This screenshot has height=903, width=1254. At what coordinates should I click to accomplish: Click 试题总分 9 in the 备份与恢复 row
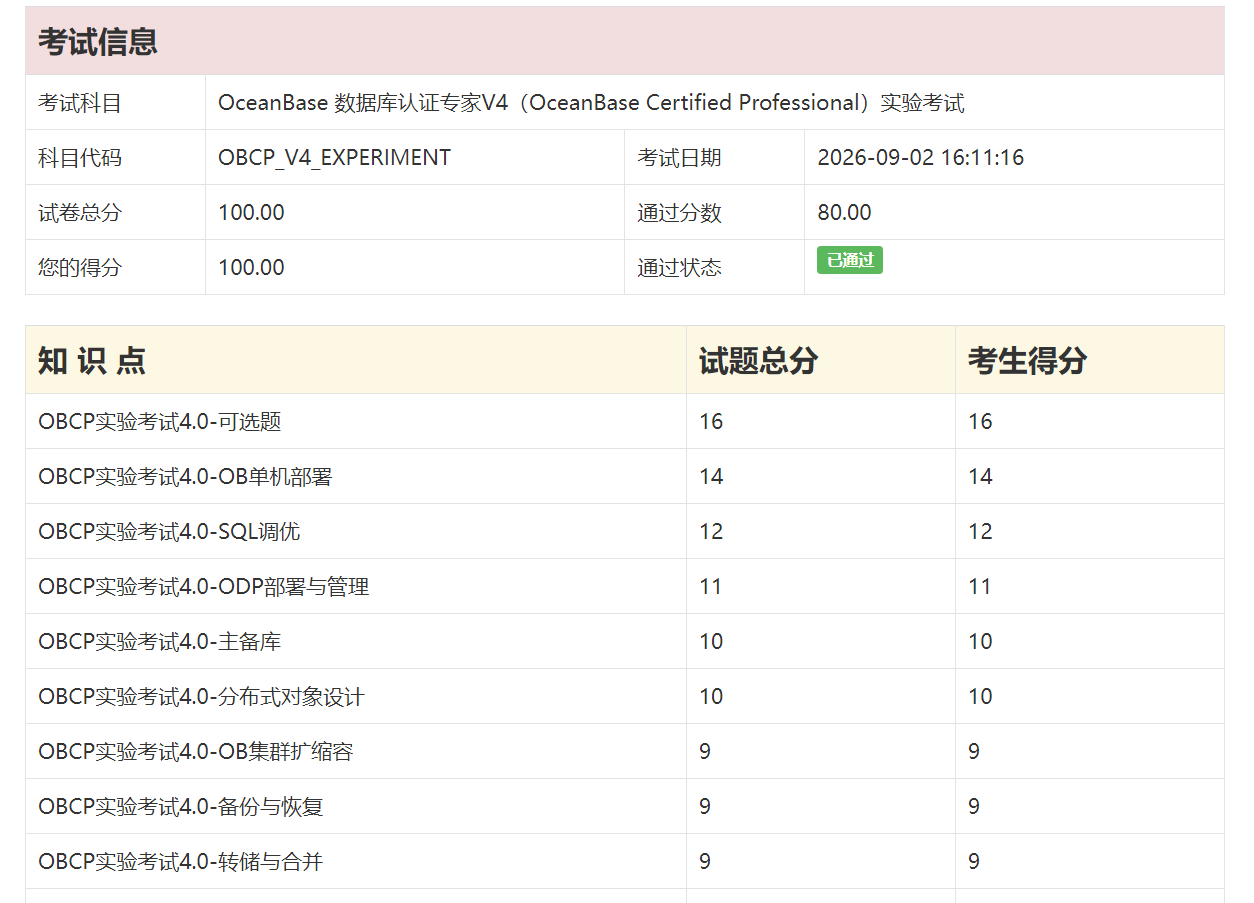click(x=705, y=807)
